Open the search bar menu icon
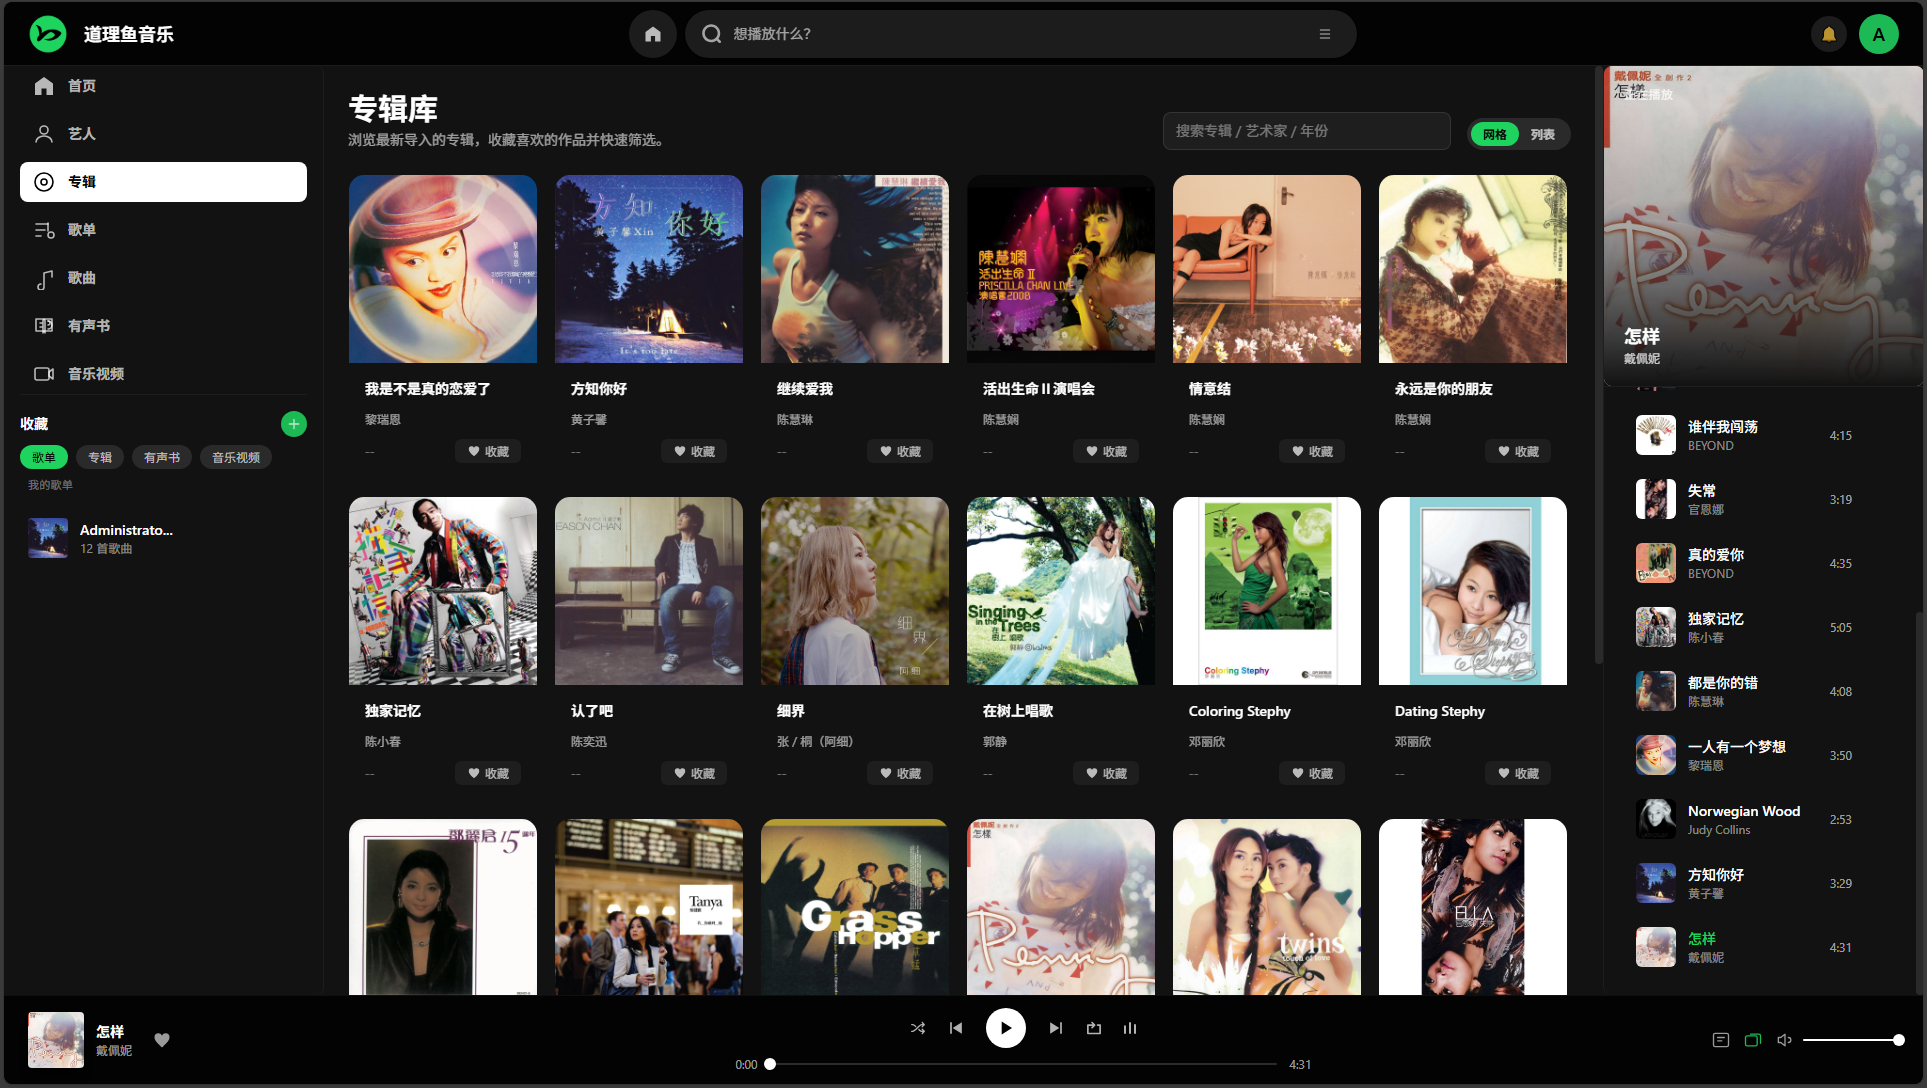This screenshot has width=1927, height=1088. point(1325,34)
